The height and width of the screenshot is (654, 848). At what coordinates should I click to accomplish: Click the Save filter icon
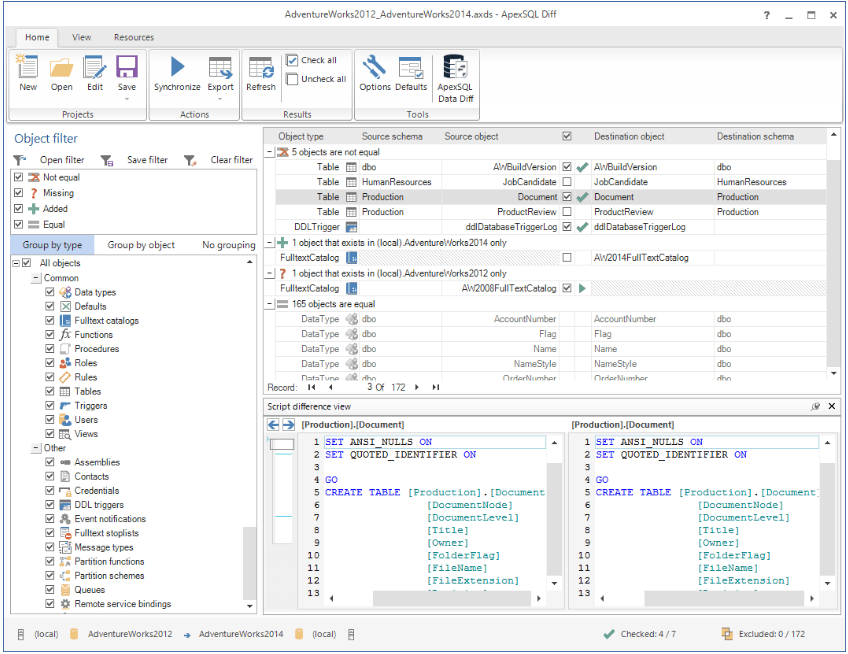pyautogui.click(x=107, y=160)
